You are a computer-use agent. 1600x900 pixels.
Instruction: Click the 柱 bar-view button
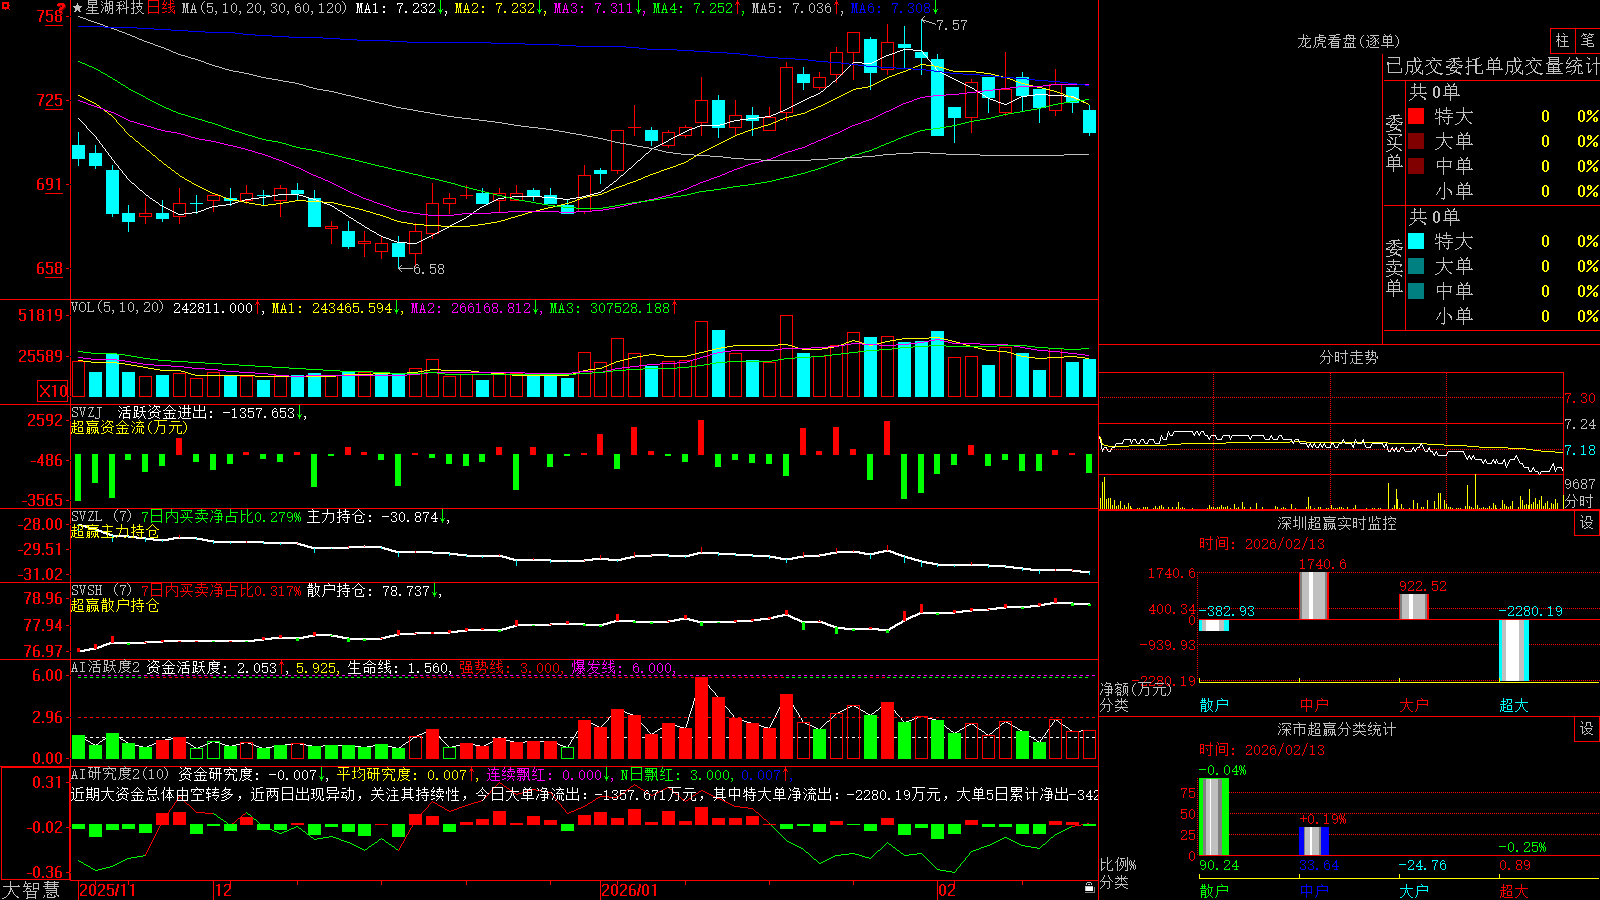click(1562, 41)
